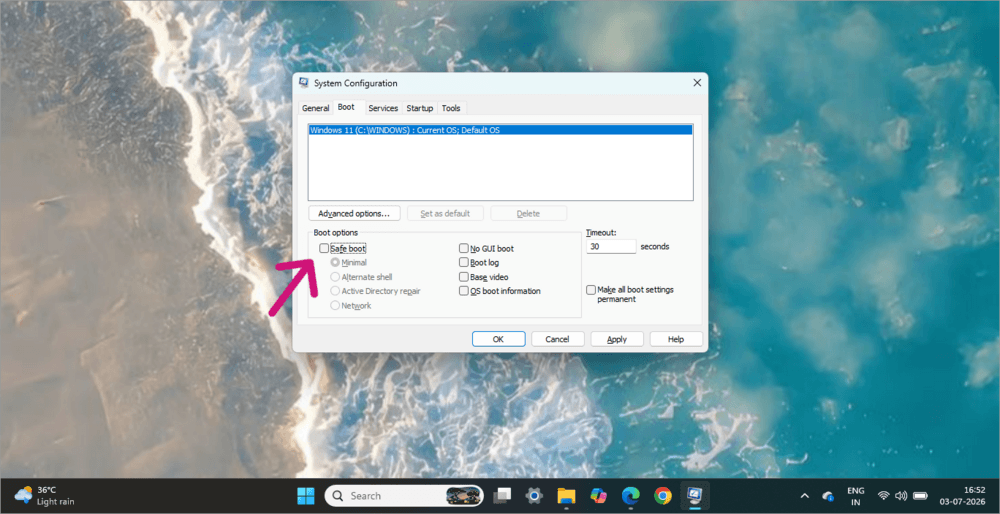Click the Timeout seconds input field
The image size is (1000, 514).
(611, 246)
